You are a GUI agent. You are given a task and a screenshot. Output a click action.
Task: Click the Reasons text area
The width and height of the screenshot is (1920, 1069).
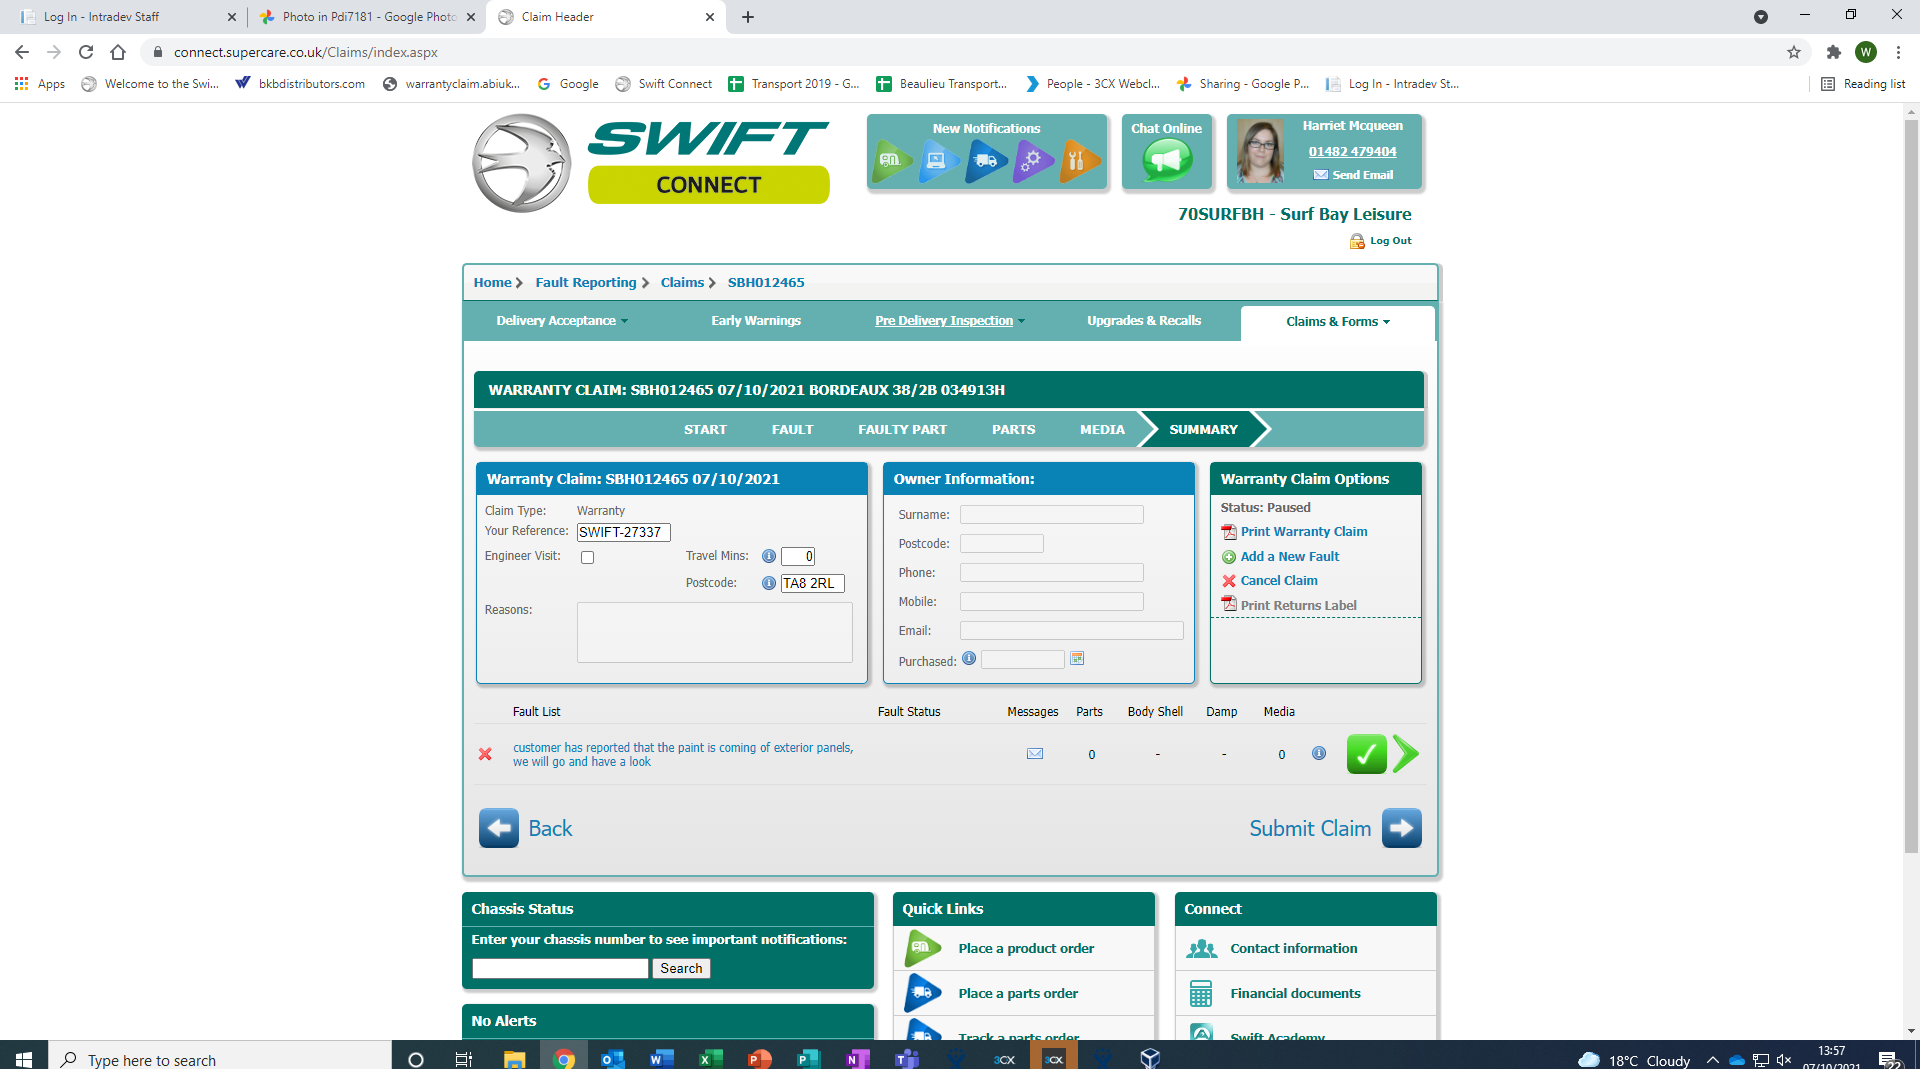pyautogui.click(x=715, y=632)
